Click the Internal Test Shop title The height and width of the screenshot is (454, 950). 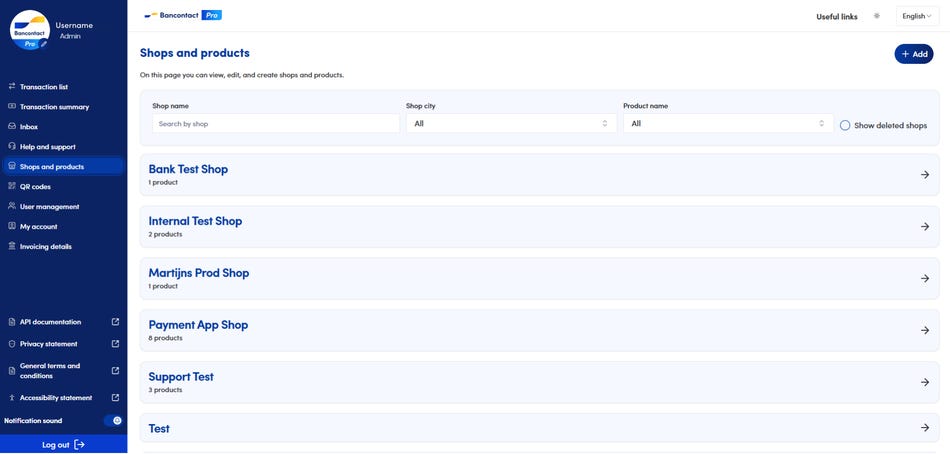[195, 221]
